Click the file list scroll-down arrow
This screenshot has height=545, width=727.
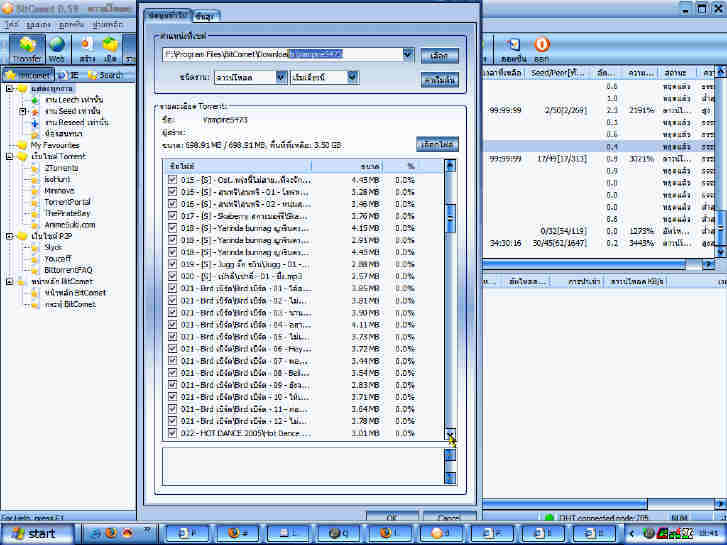[450, 434]
